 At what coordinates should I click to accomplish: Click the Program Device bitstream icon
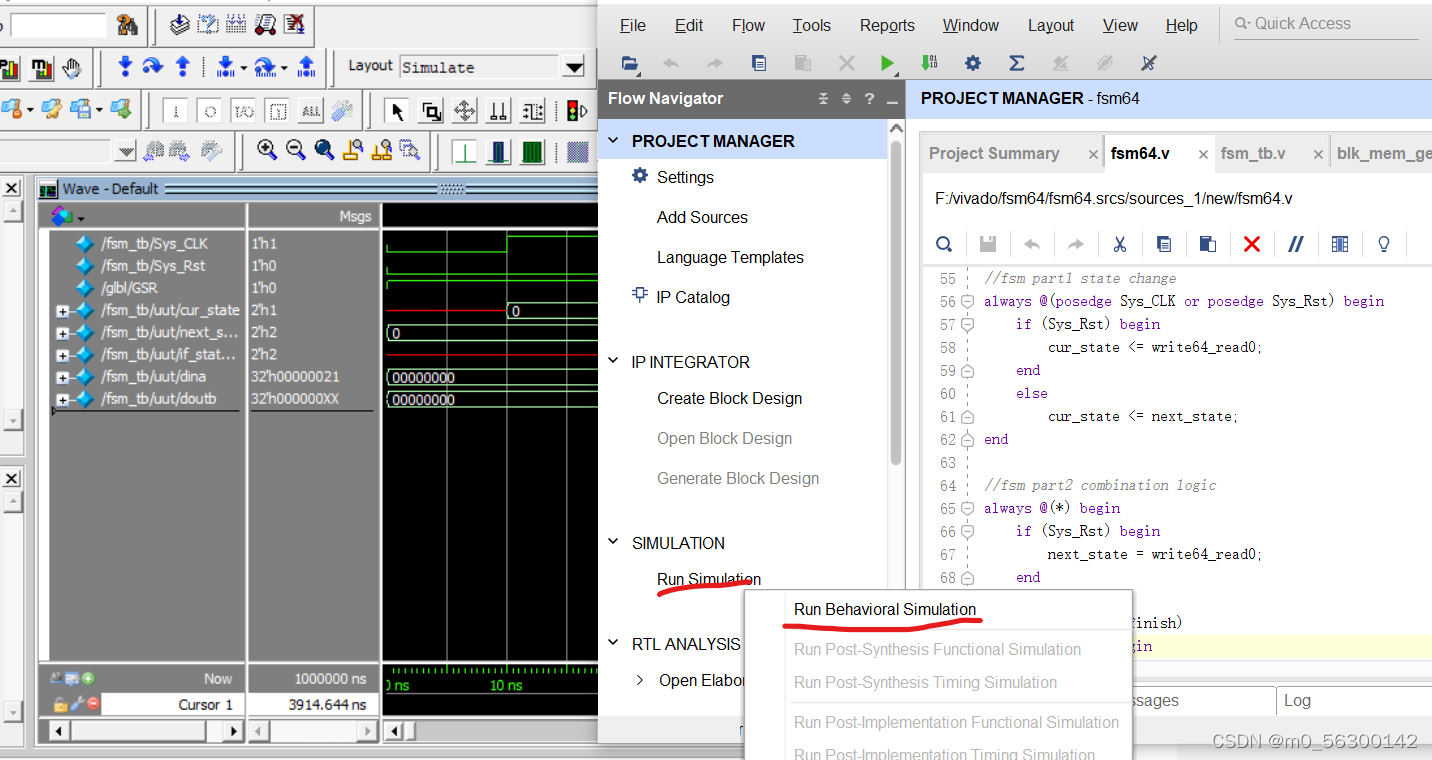(x=930, y=63)
